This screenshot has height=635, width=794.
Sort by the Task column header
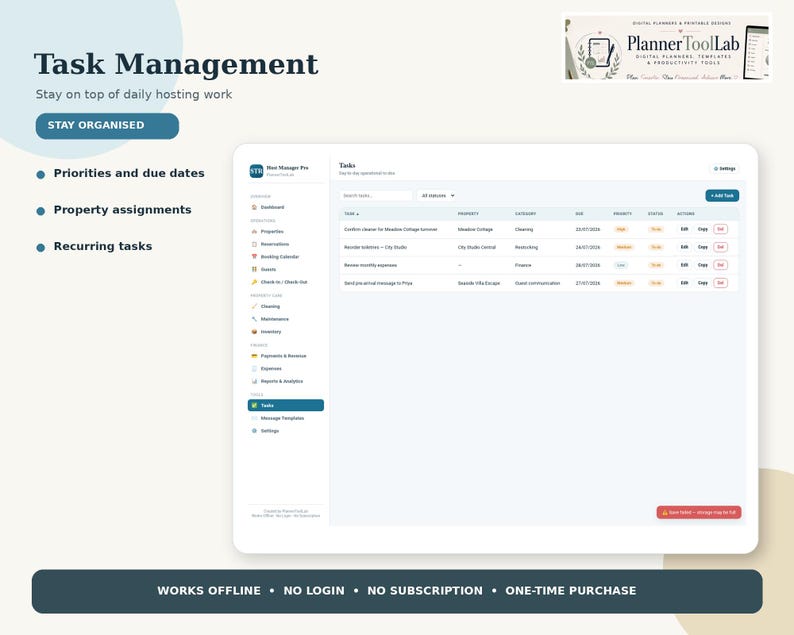[x=351, y=214]
